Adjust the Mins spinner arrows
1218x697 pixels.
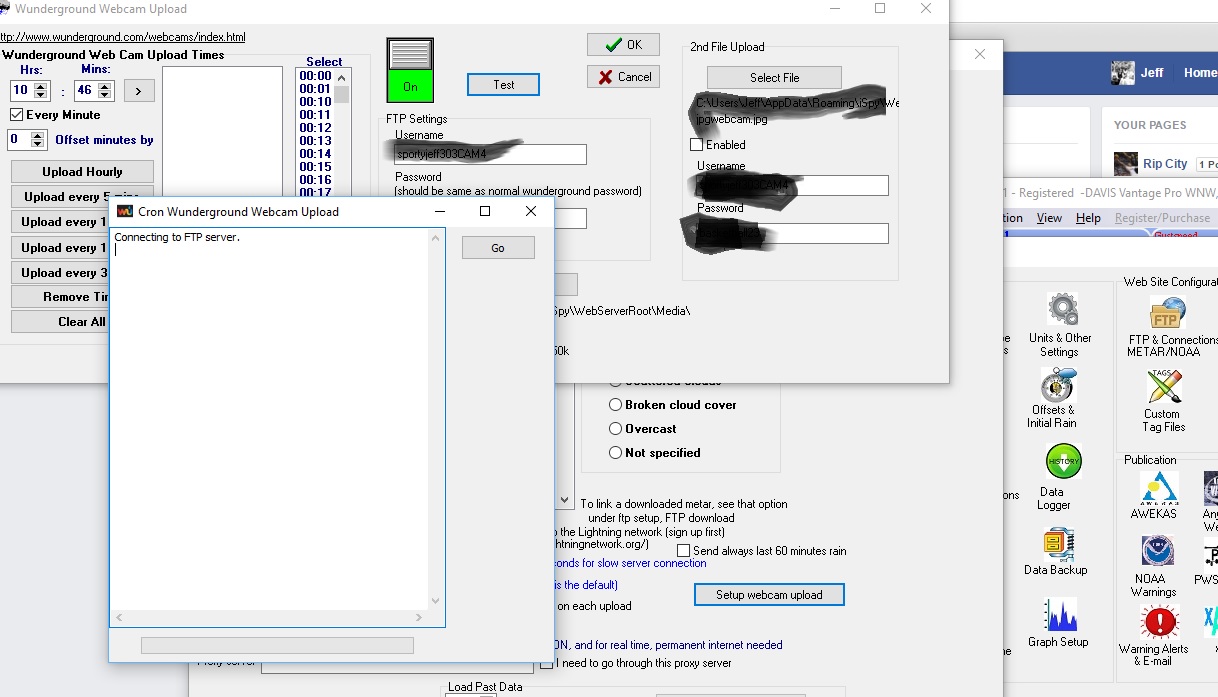click(106, 91)
